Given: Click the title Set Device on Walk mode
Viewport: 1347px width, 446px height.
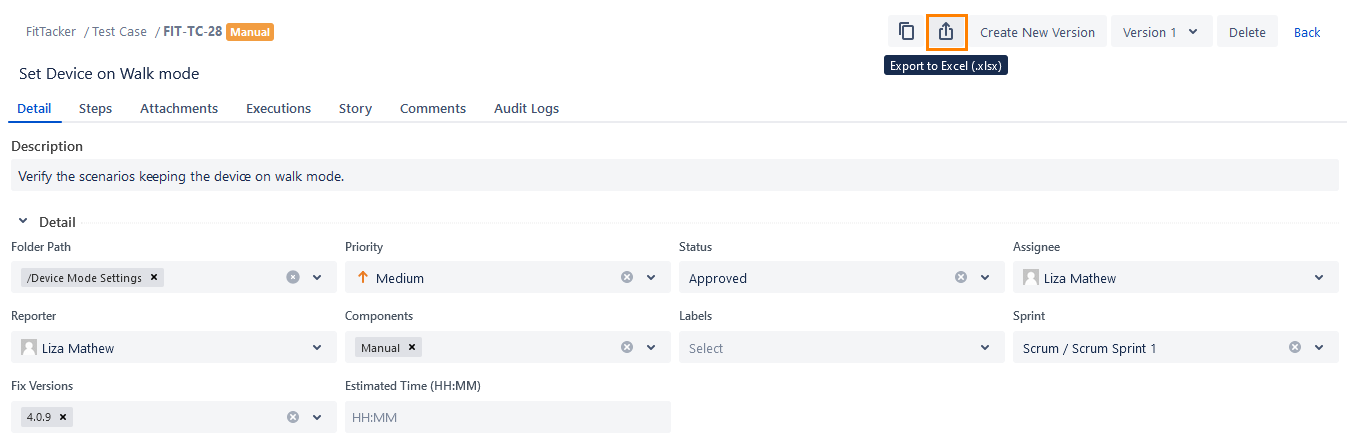Looking at the screenshot, I should pyautogui.click(x=109, y=73).
